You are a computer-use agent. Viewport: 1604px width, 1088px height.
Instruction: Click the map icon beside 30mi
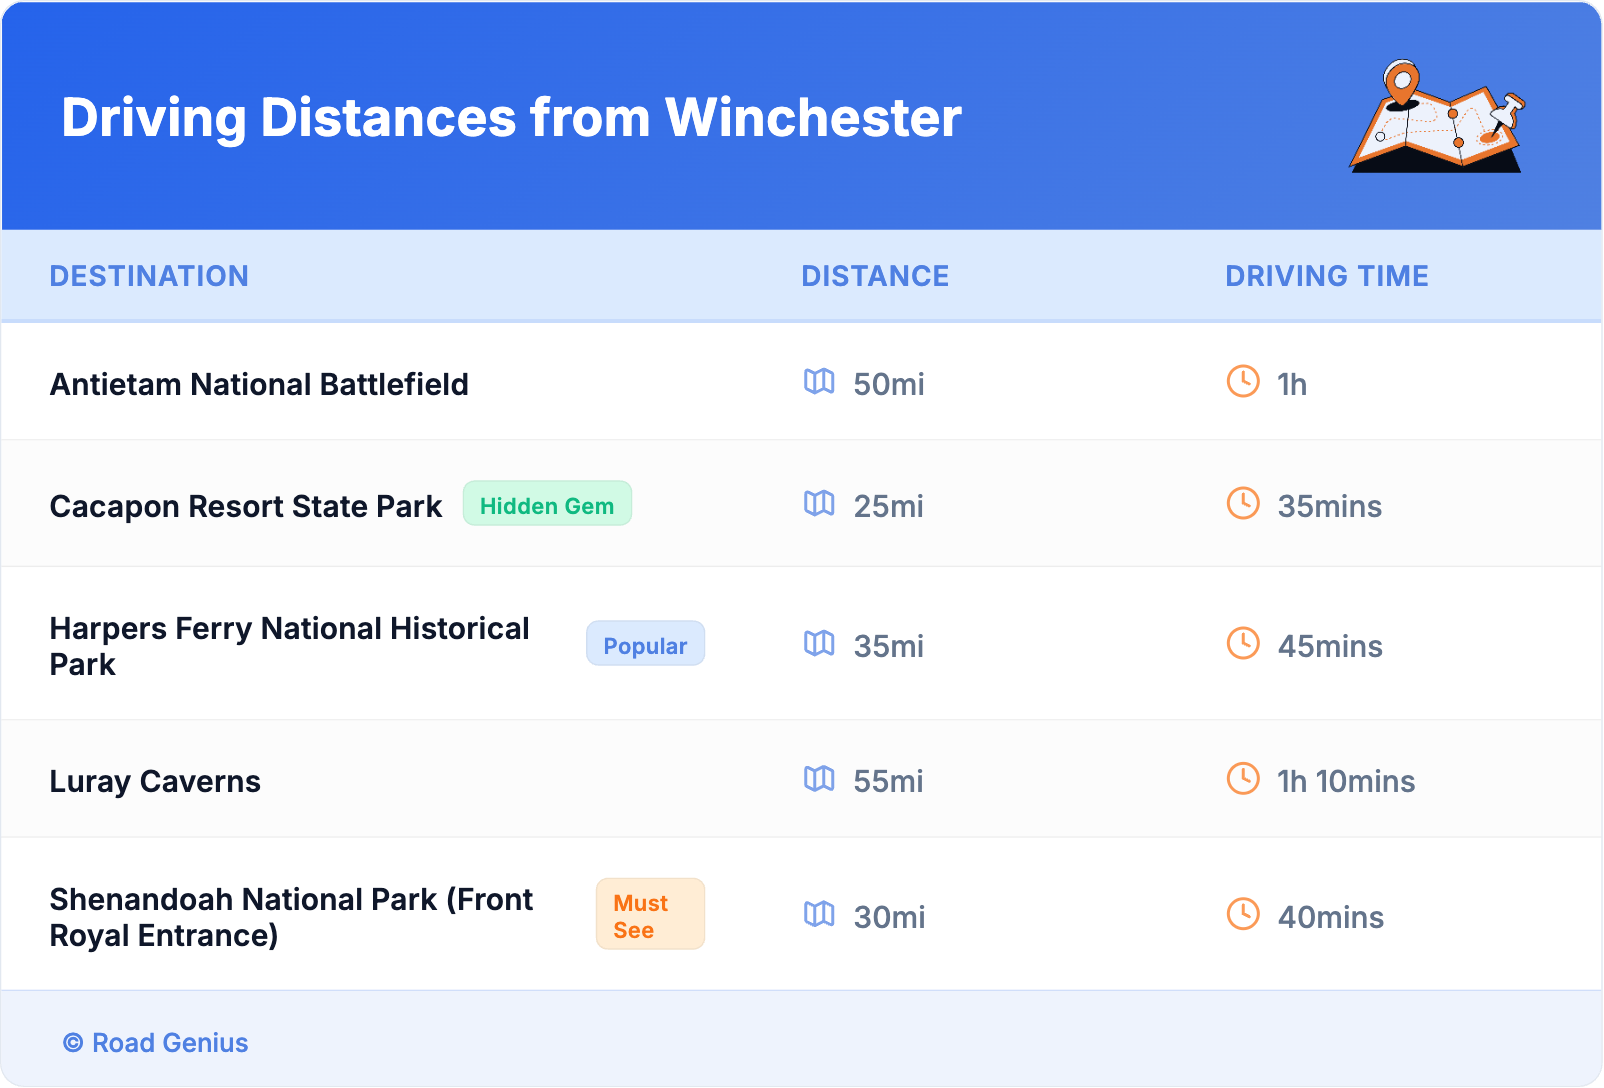[819, 915]
